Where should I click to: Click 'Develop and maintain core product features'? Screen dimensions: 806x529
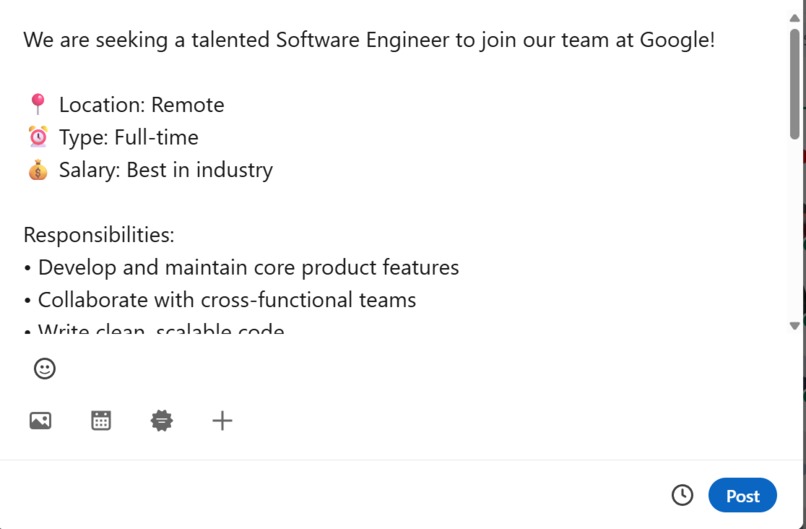point(248,267)
